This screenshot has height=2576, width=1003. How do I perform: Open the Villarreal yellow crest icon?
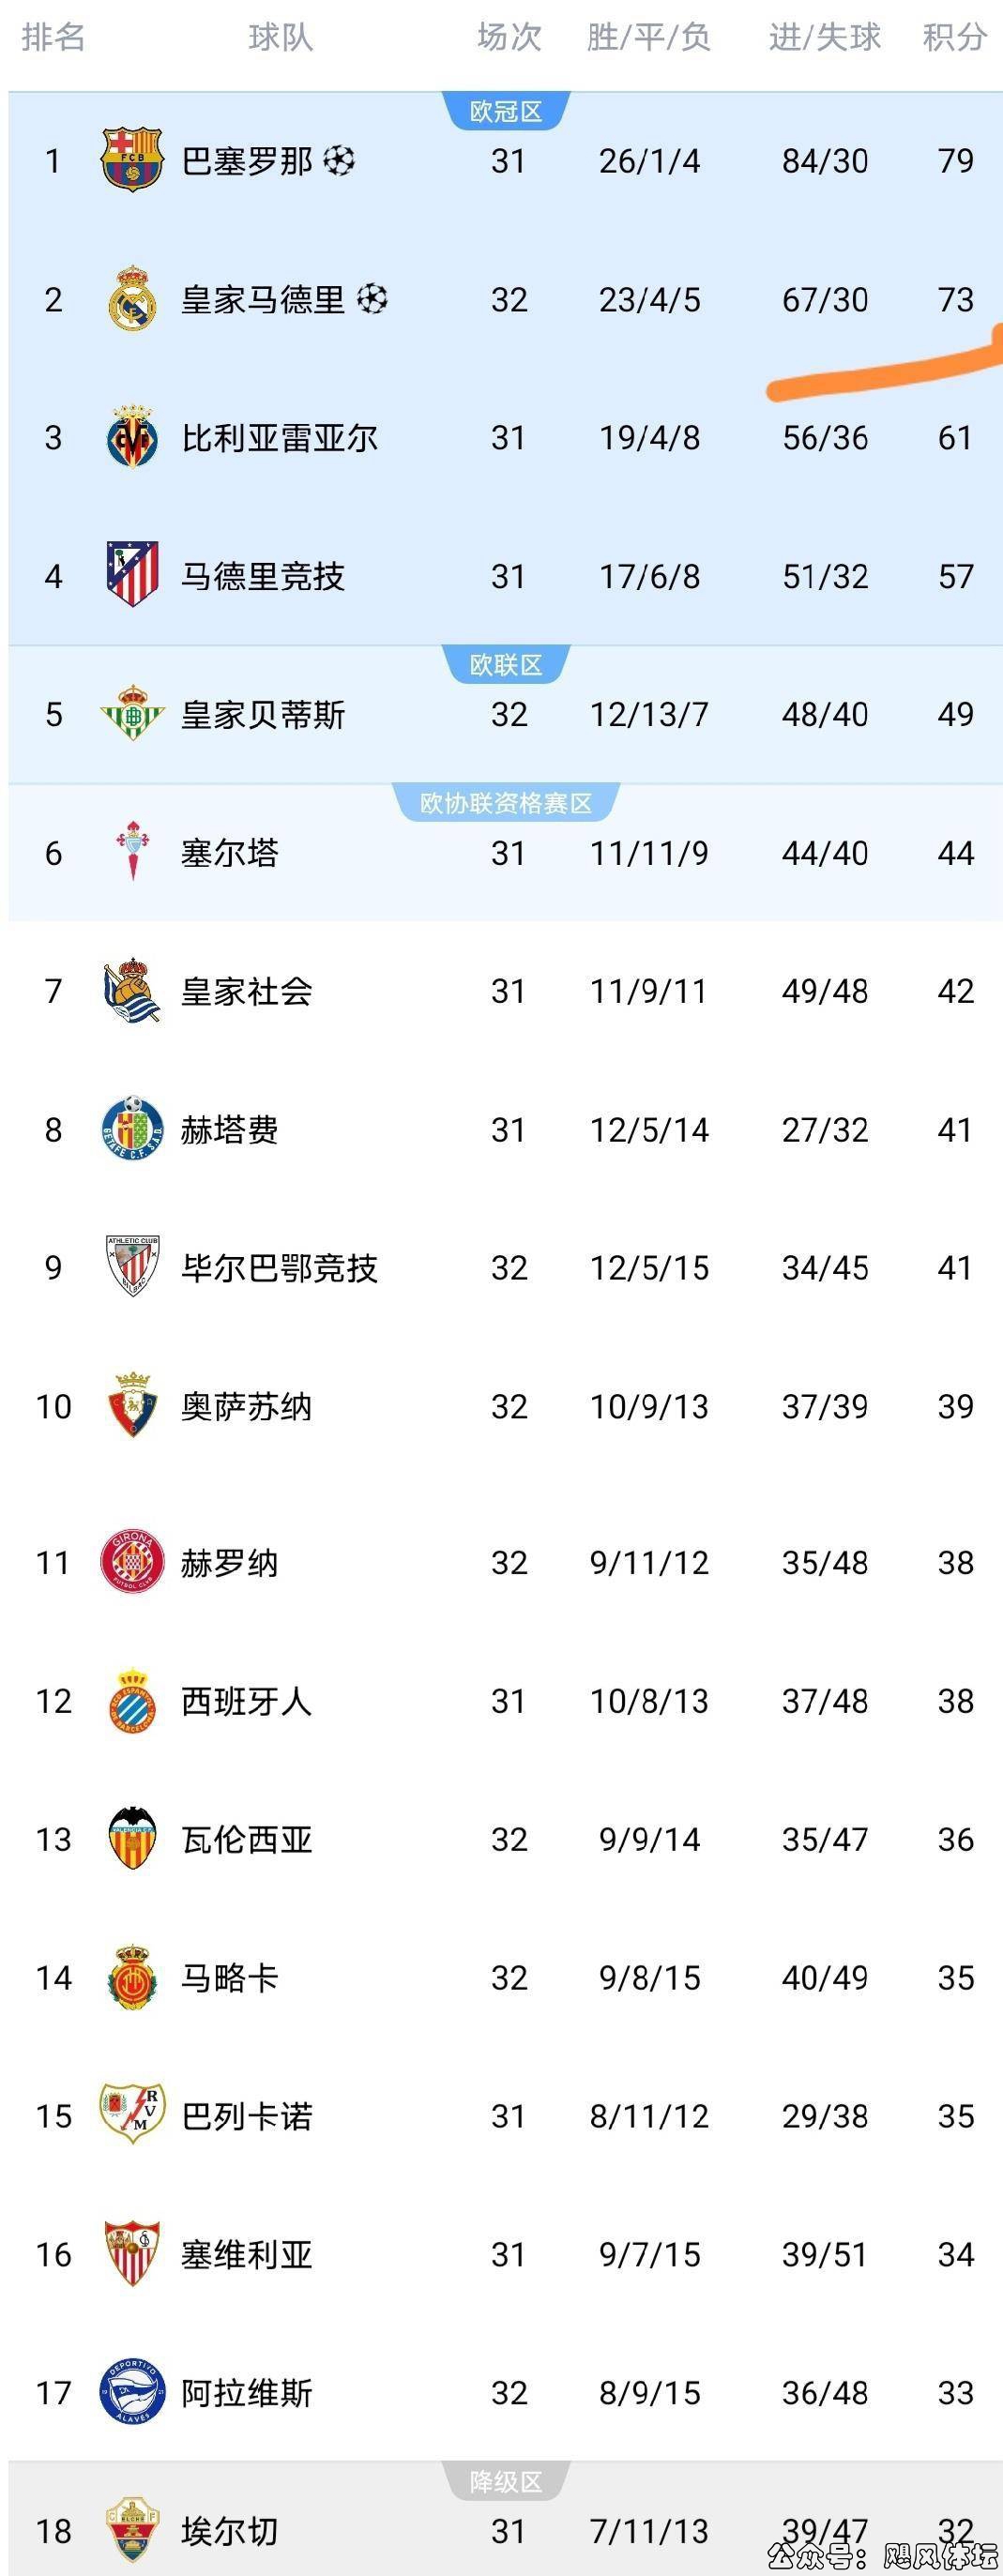point(132,437)
